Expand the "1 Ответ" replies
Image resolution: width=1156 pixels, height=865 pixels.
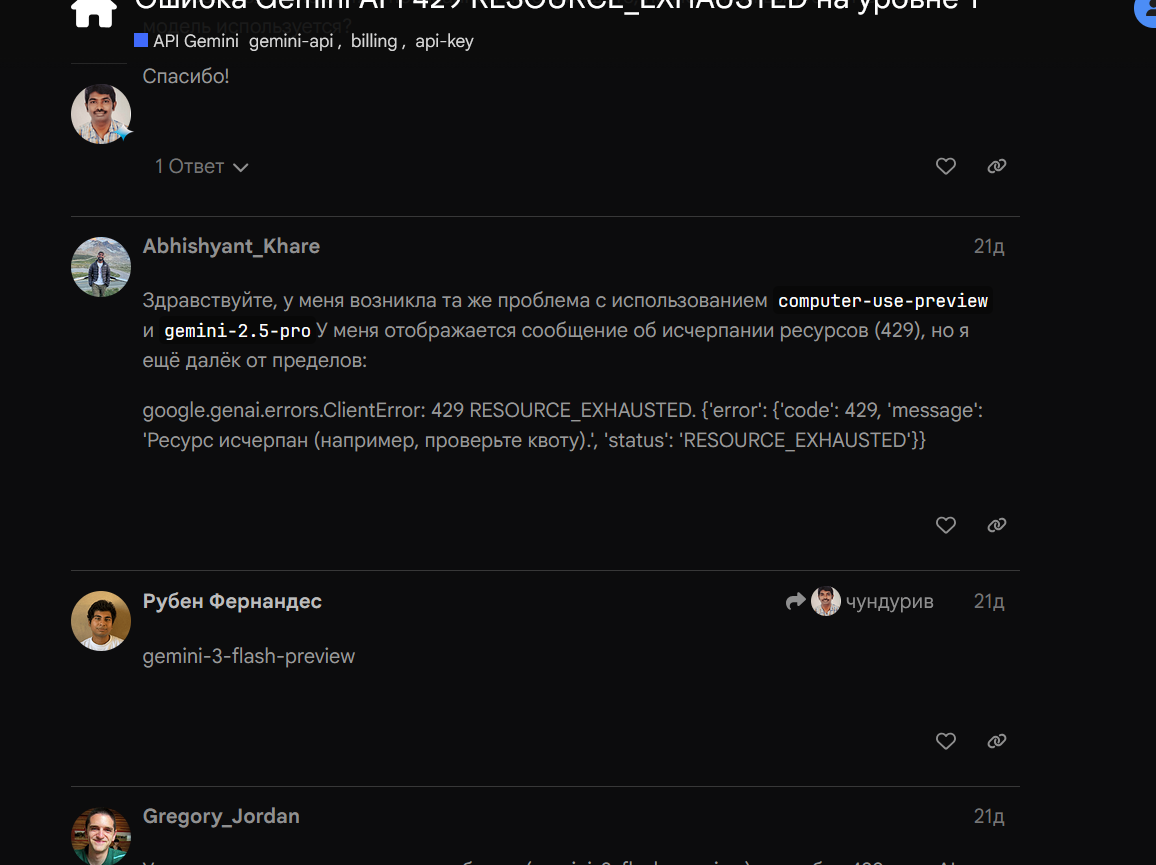coord(201,167)
